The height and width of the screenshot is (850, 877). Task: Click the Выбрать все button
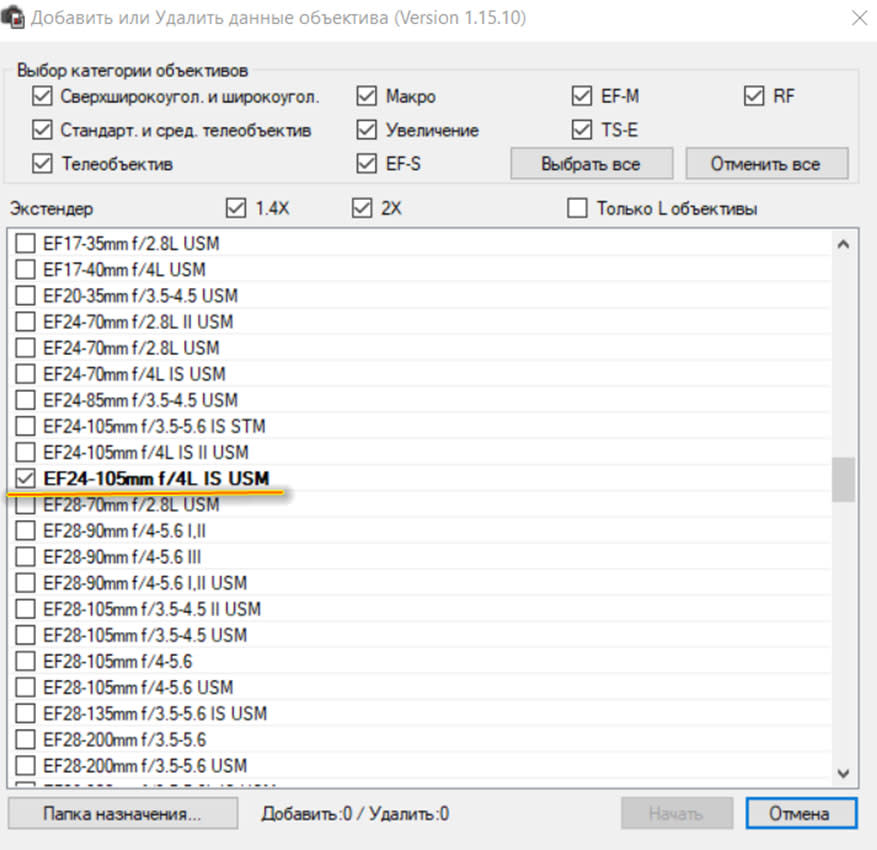point(591,164)
